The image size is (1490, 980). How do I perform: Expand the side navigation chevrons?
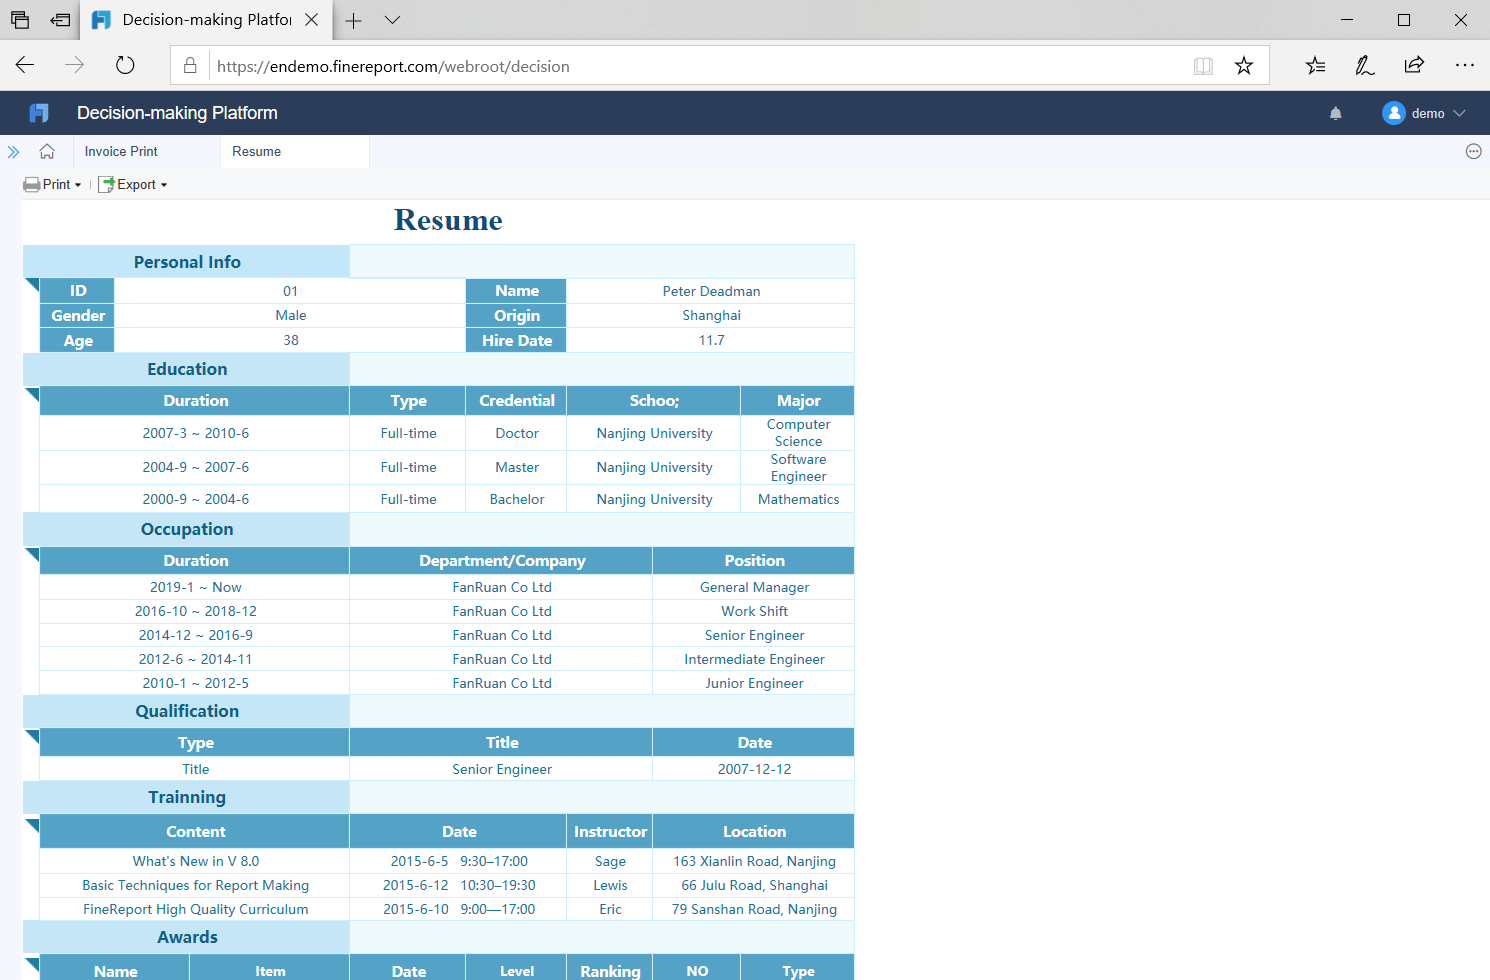pos(13,152)
